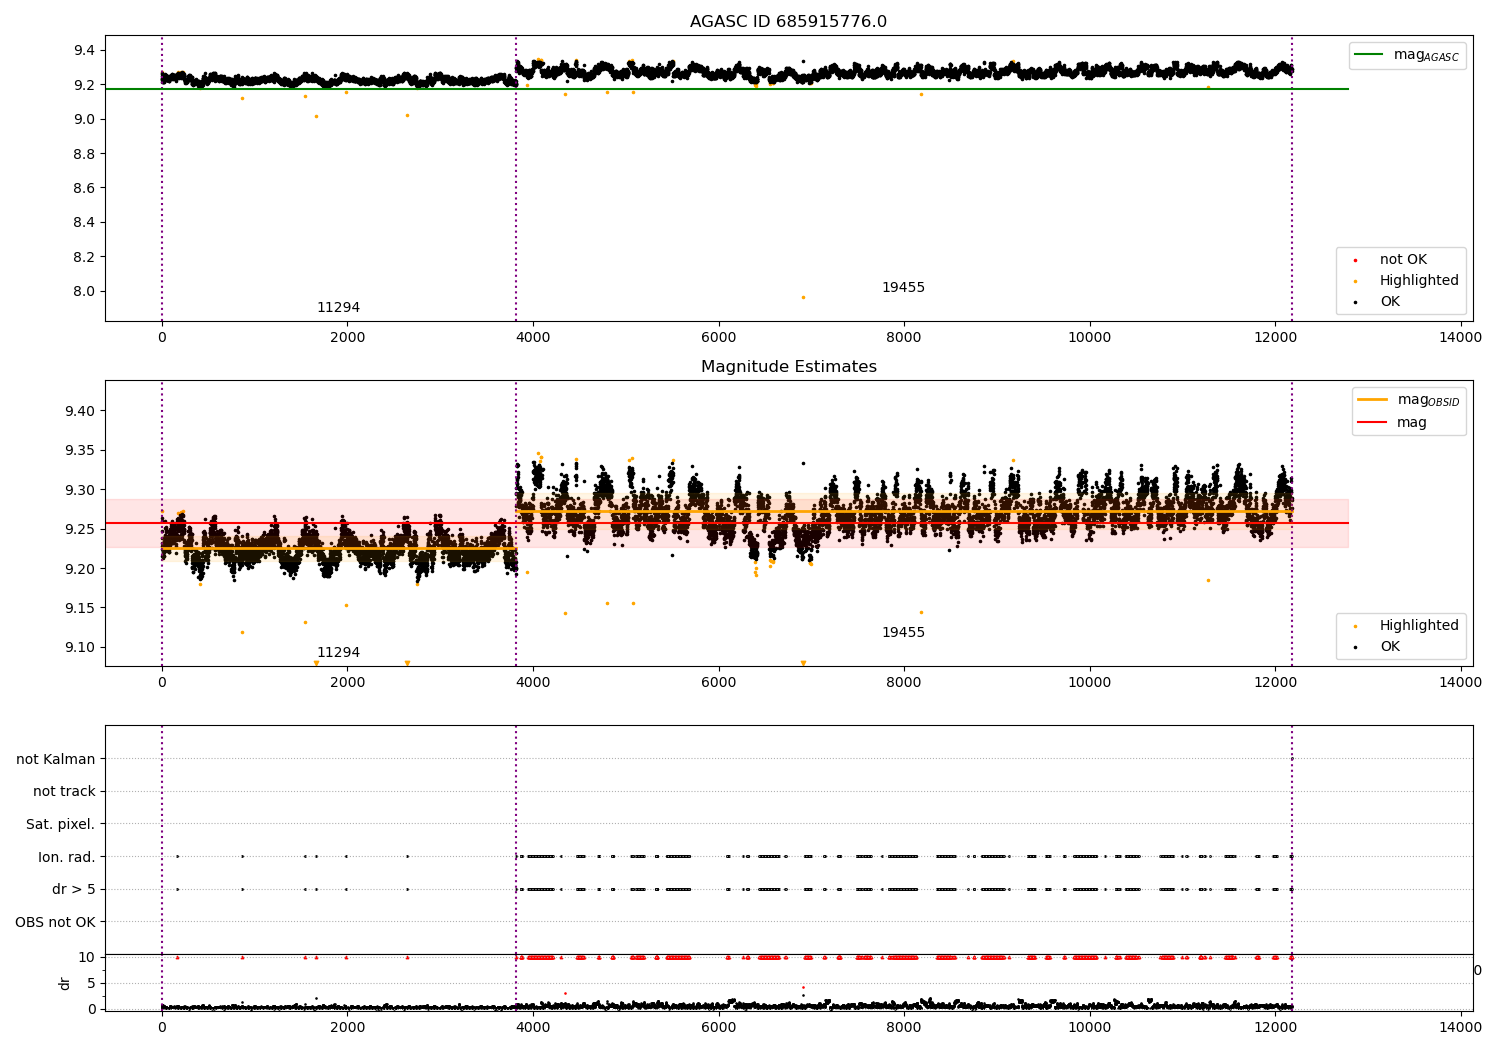Click the 'not Kalman' axis label
The image size is (1500, 1050).
pyautogui.click(x=56, y=759)
